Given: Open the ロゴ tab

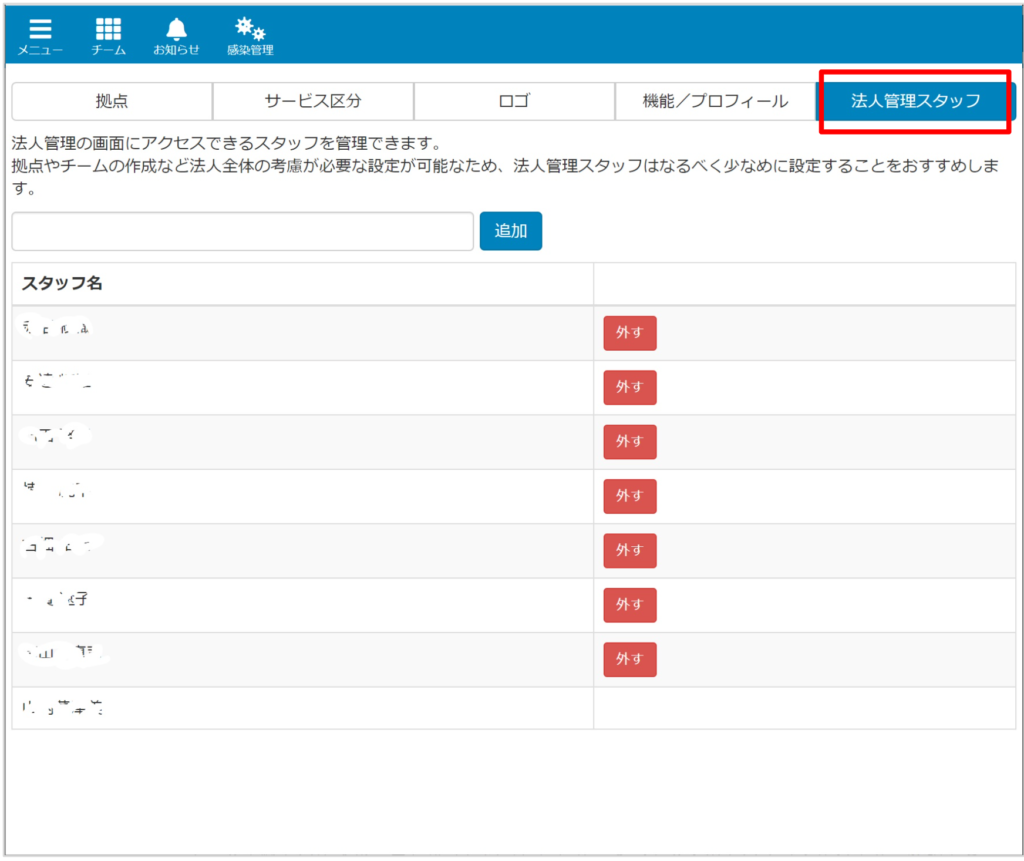Looking at the screenshot, I should pos(515,101).
